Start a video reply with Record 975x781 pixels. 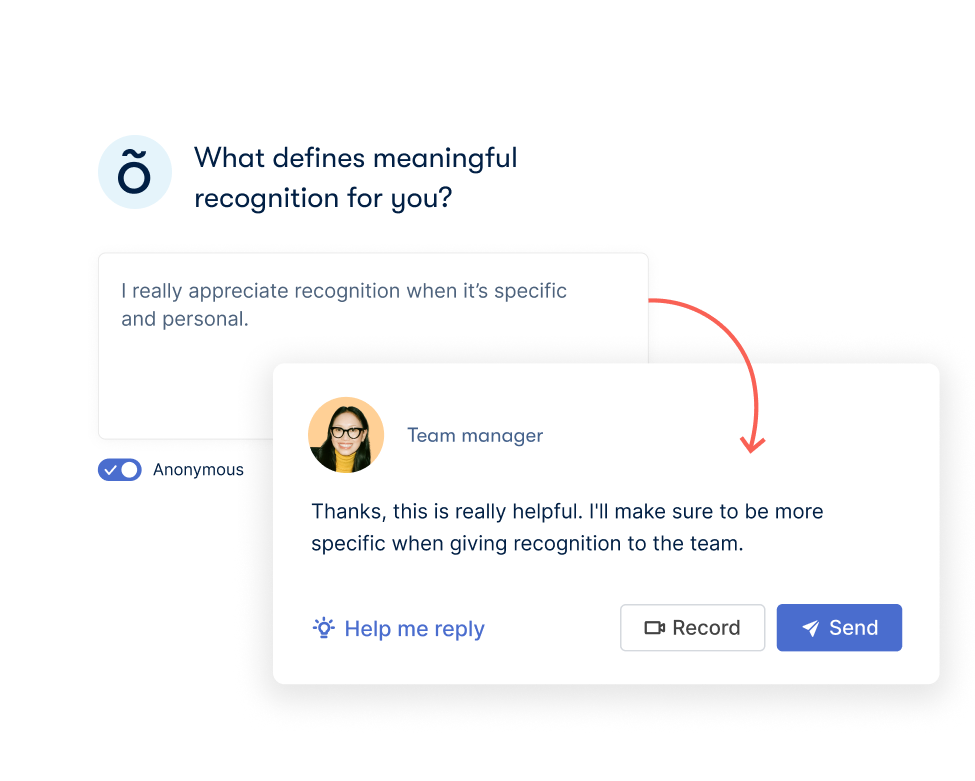click(692, 627)
